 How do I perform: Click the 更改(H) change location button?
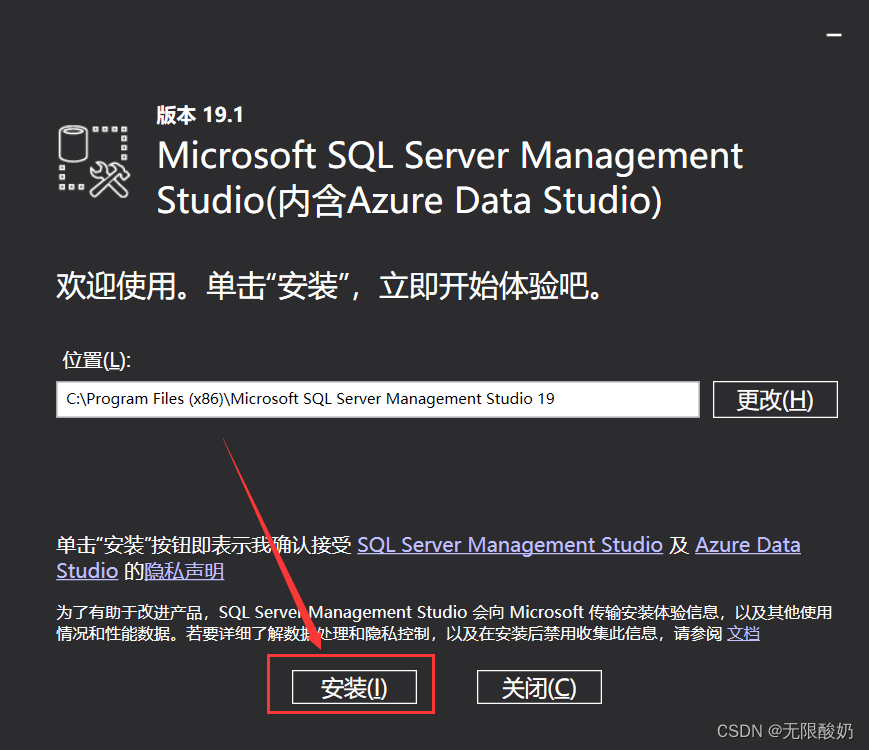tap(774, 400)
